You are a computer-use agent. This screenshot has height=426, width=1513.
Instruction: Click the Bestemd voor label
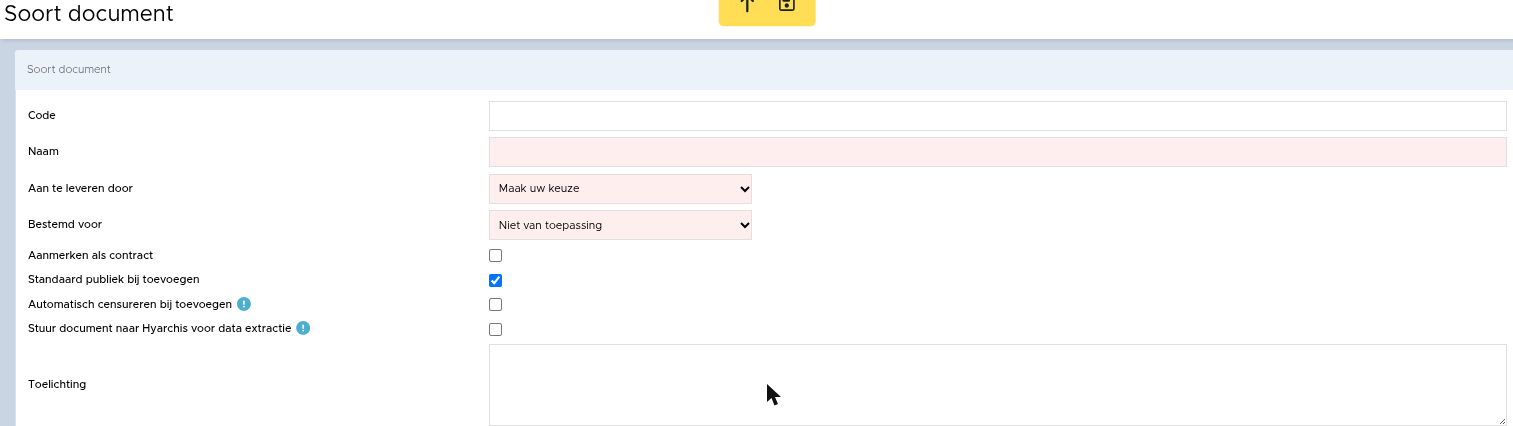(x=65, y=224)
